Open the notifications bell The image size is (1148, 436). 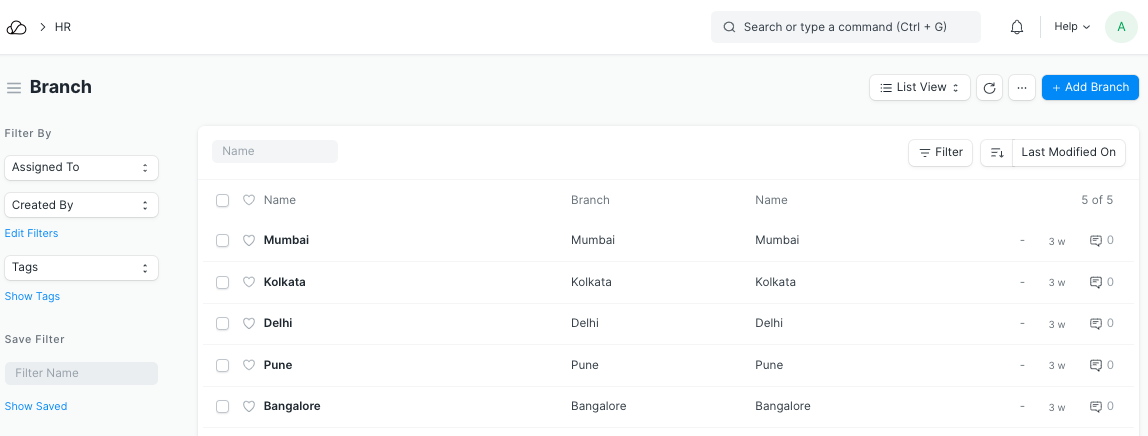point(1017,27)
